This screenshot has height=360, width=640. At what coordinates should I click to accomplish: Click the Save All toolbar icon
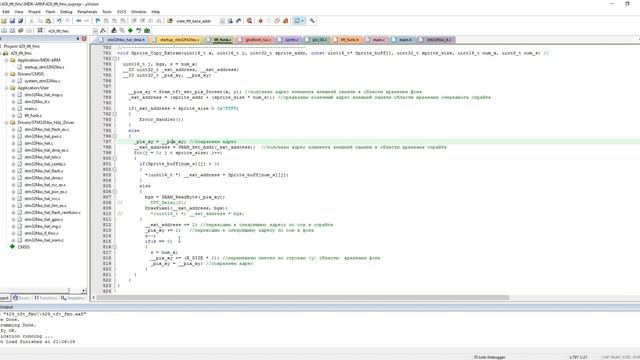pos(20,21)
